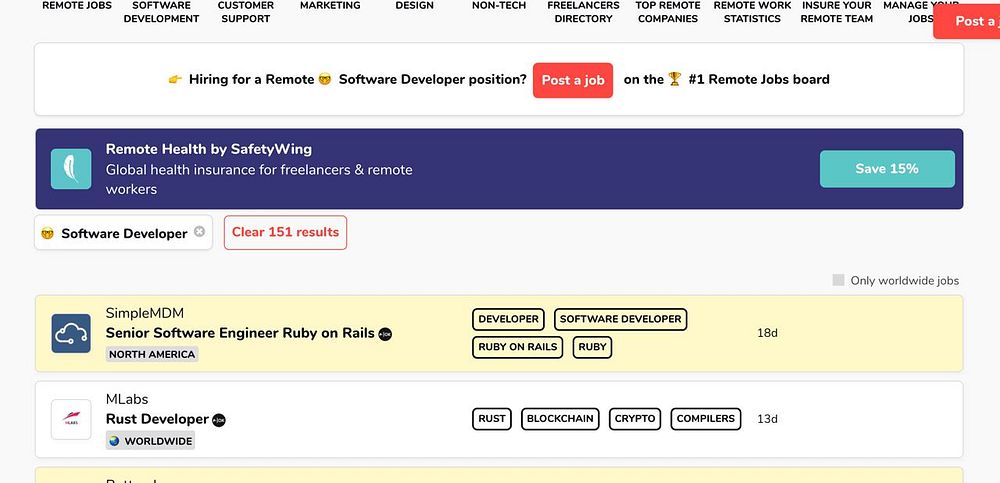Click the Save 15% button

pos(887,169)
